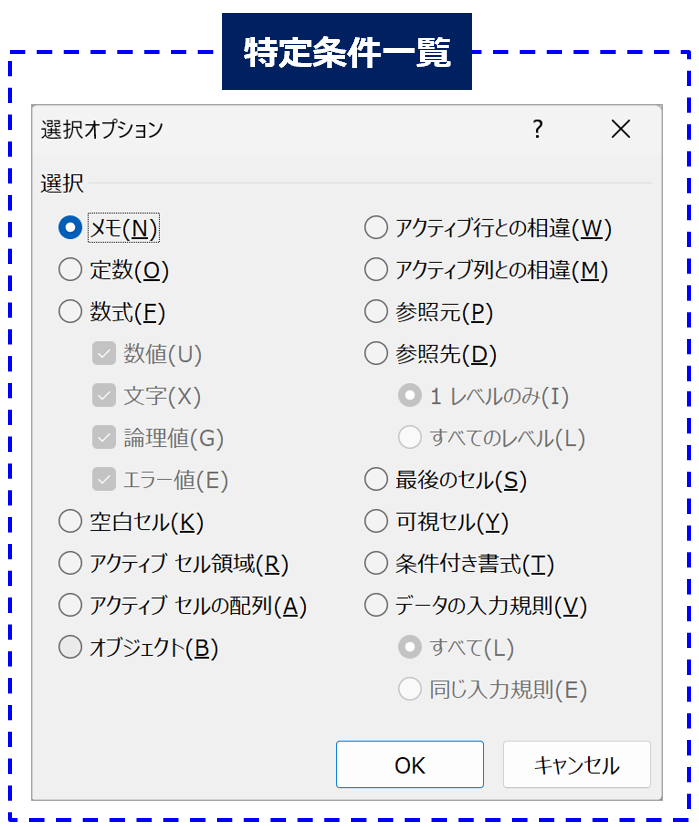The image size is (699, 827).
Task: Uncheck the 論理値(G) checkbox
Action: coord(104,438)
